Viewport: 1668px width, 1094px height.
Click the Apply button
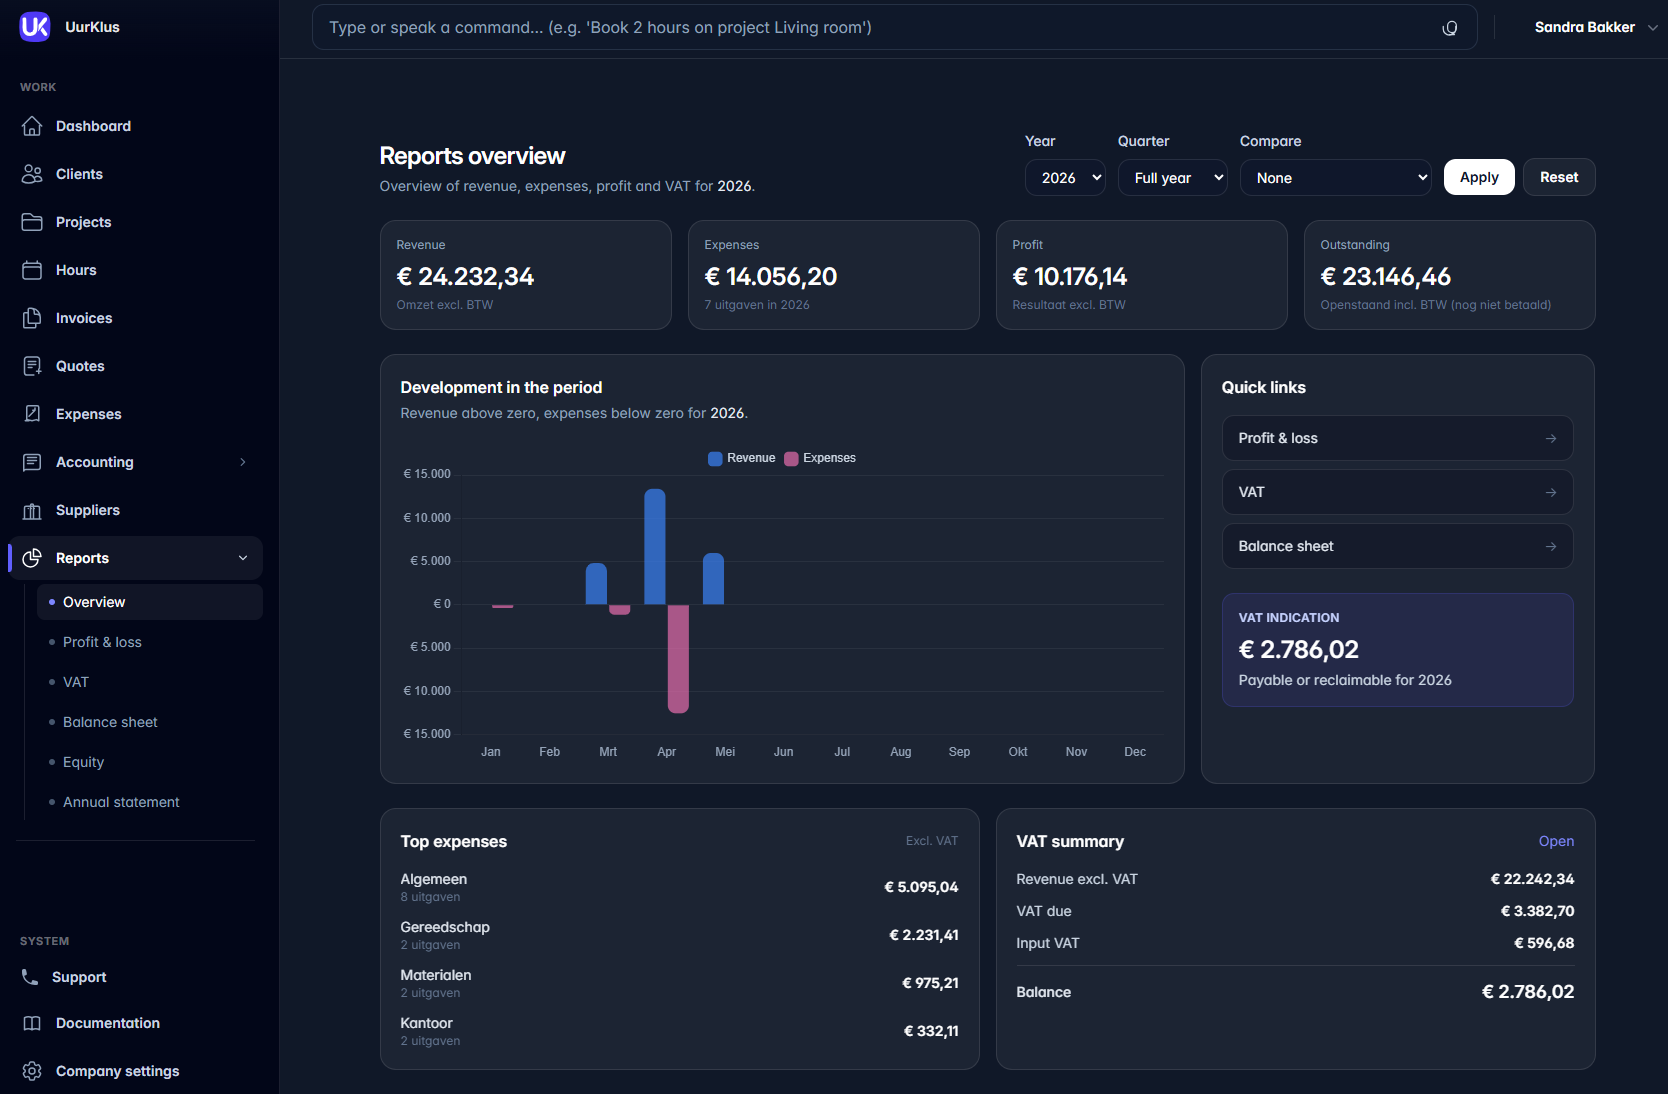coord(1479,177)
